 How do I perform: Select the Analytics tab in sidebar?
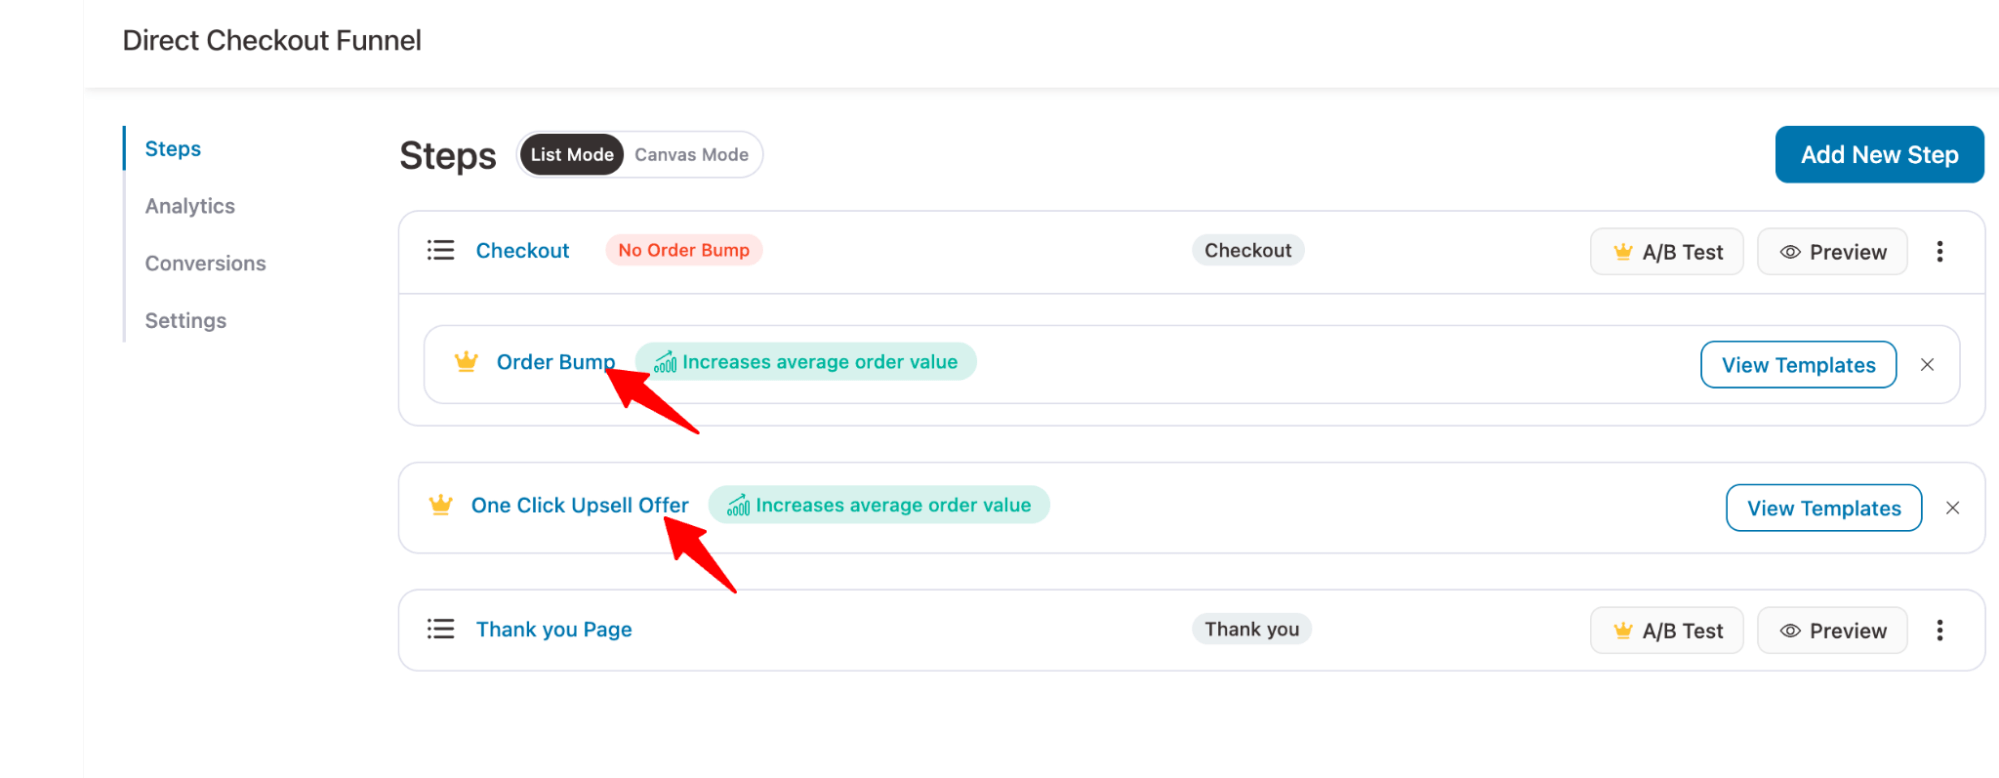click(x=189, y=205)
